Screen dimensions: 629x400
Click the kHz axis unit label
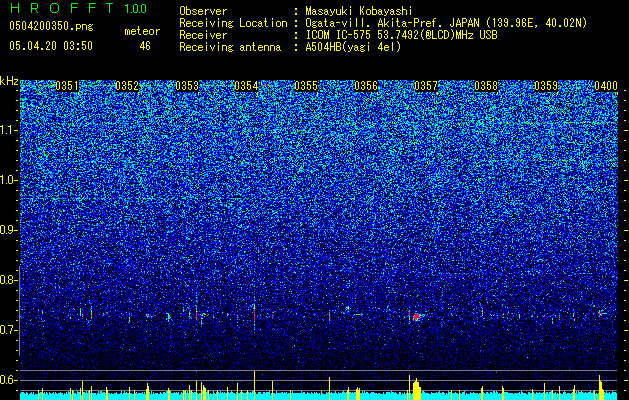[x=9, y=81]
